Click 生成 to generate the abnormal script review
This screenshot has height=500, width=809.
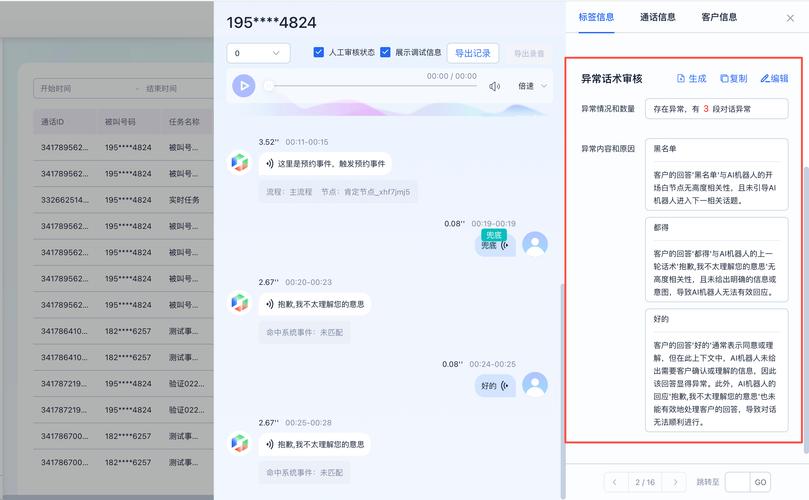691,78
